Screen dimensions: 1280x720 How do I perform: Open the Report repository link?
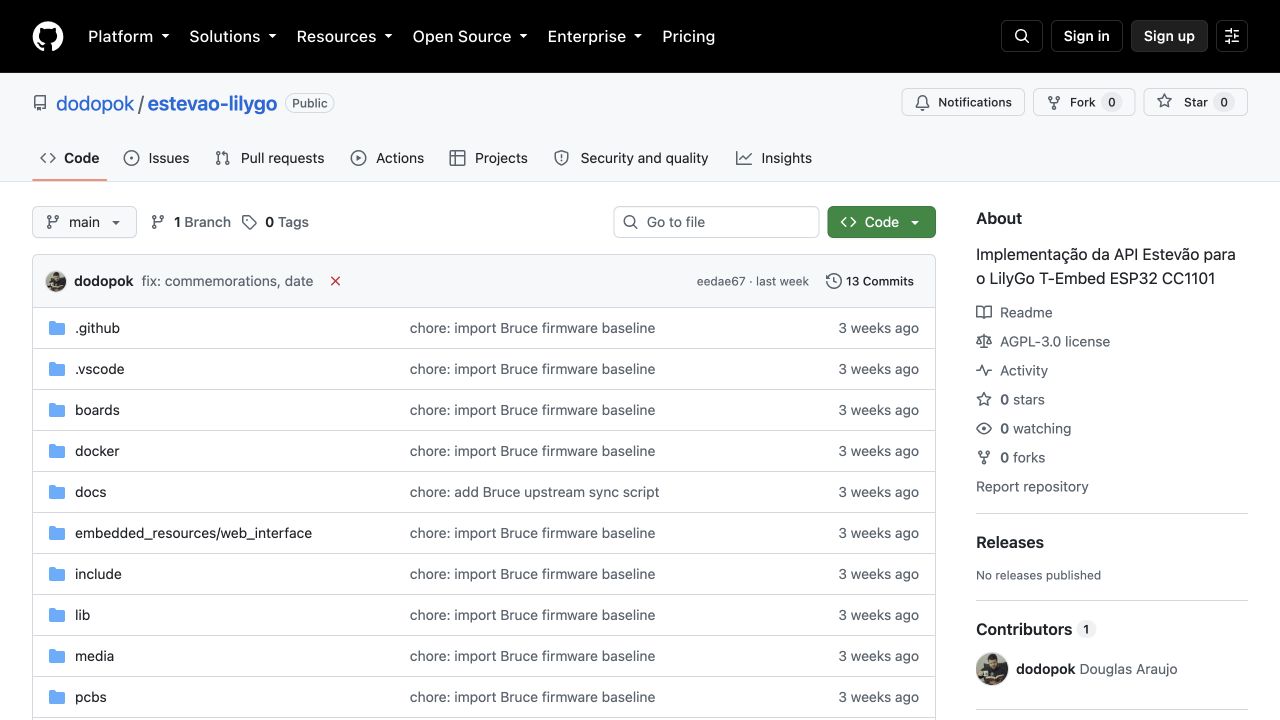coord(1032,486)
